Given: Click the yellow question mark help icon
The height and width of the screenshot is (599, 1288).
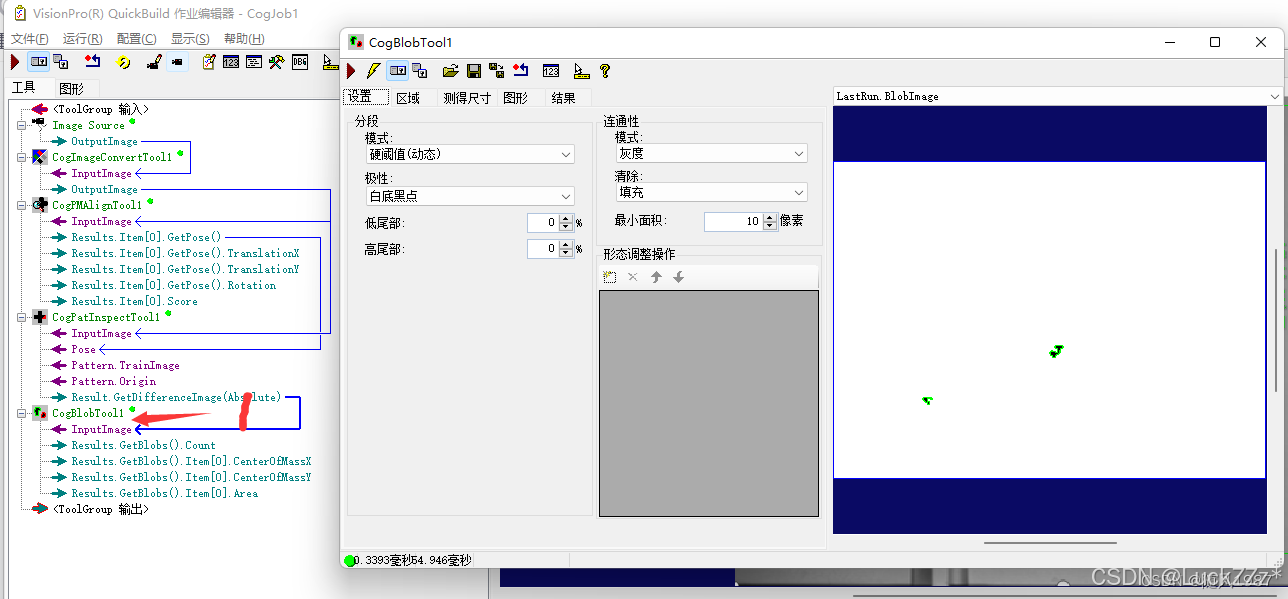Looking at the screenshot, I should [604, 71].
